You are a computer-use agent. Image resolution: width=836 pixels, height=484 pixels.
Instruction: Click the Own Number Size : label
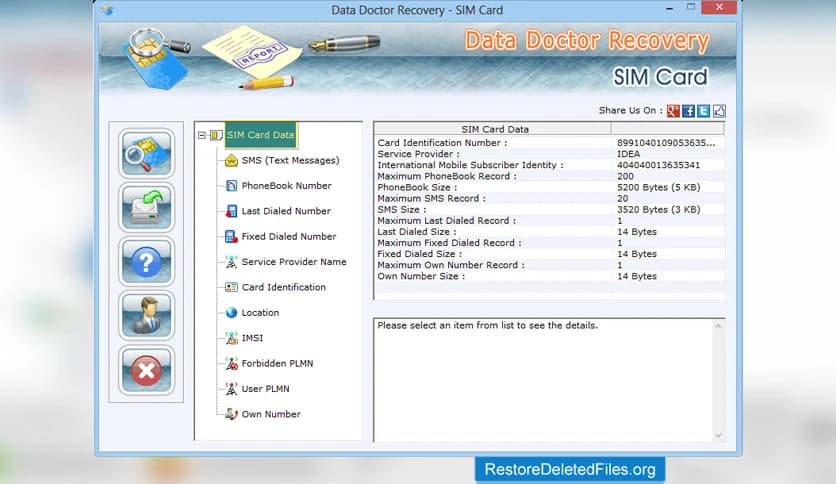[421, 276]
